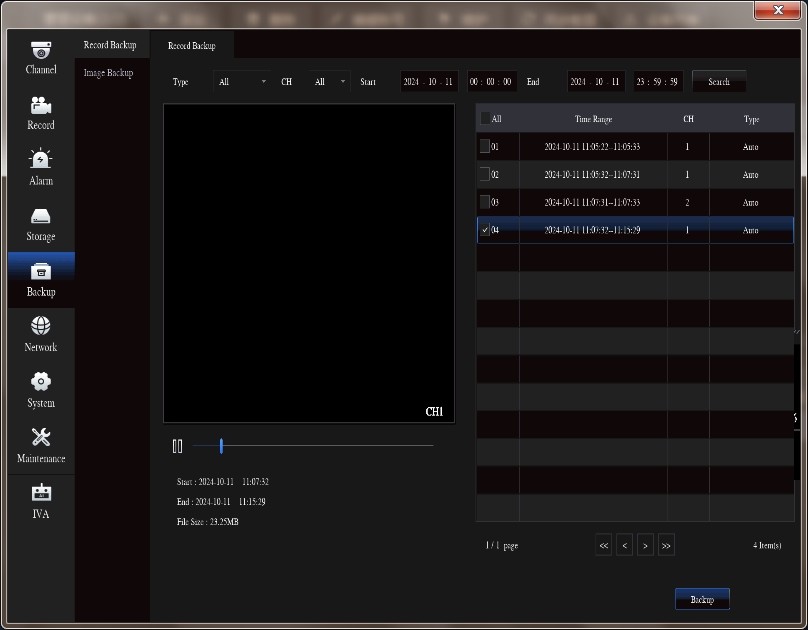The image size is (808, 630).
Task: Select the Record Backup tab
Action: pos(191,45)
